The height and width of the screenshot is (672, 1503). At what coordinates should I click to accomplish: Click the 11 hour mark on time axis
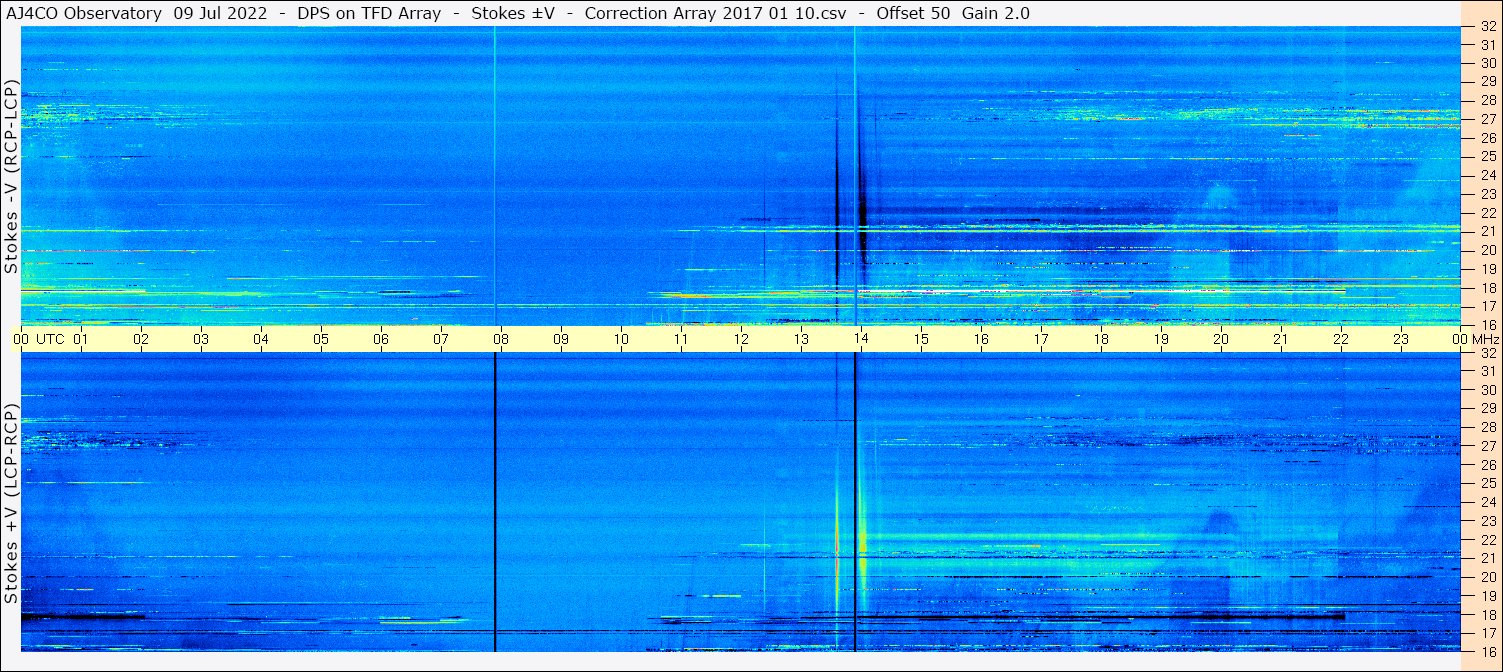pos(681,339)
